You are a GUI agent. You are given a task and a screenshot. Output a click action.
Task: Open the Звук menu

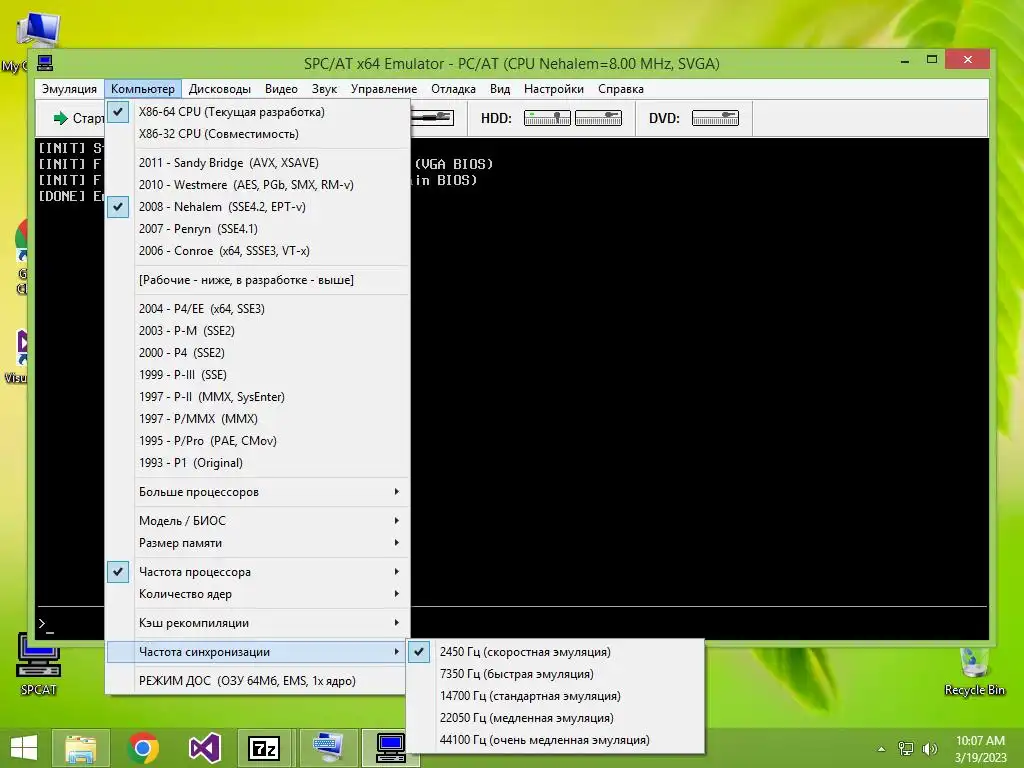click(324, 89)
